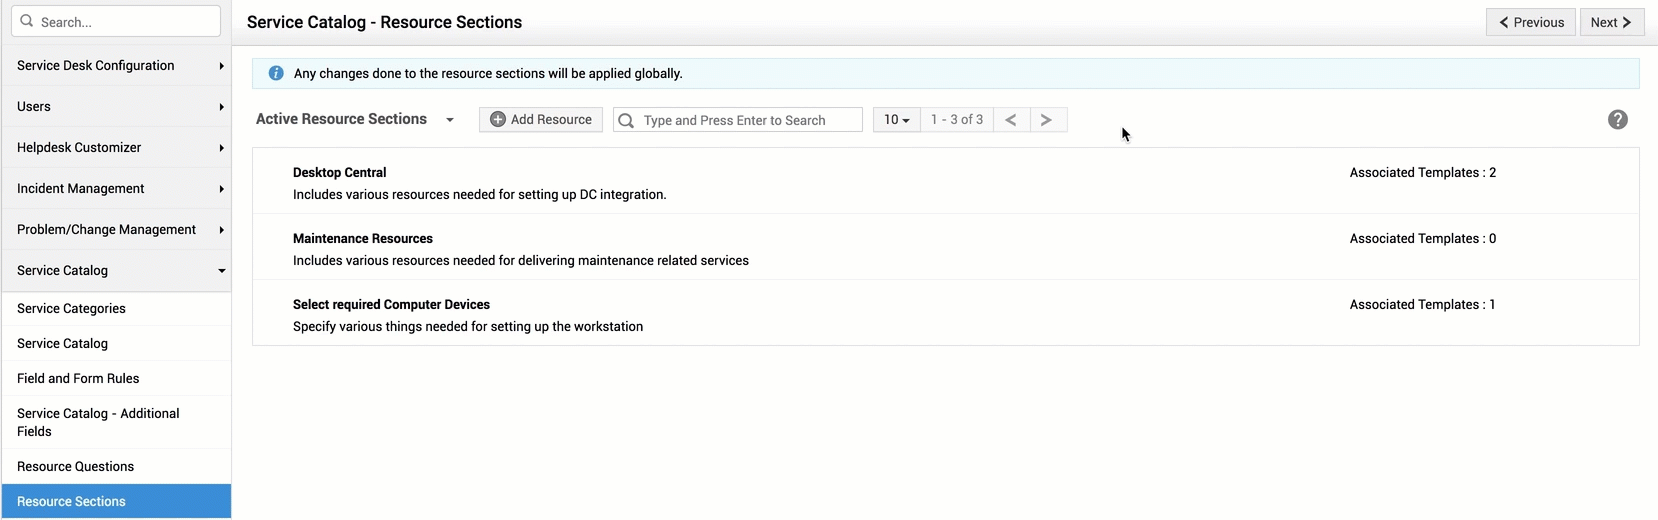Image resolution: width=1658 pixels, height=520 pixels.
Task: Click the Associated Templates : 1 text
Action: tap(1423, 304)
